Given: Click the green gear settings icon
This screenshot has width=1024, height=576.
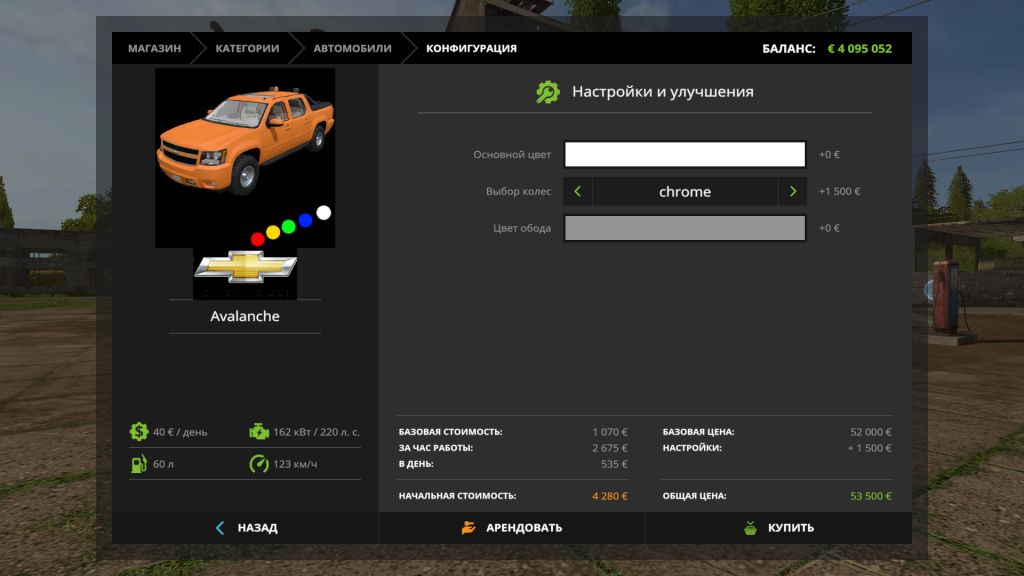Looking at the screenshot, I should coord(548,92).
